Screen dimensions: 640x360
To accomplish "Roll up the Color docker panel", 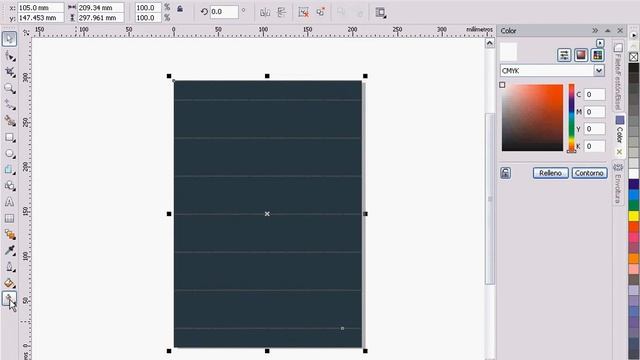I will click(x=608, y=31).
